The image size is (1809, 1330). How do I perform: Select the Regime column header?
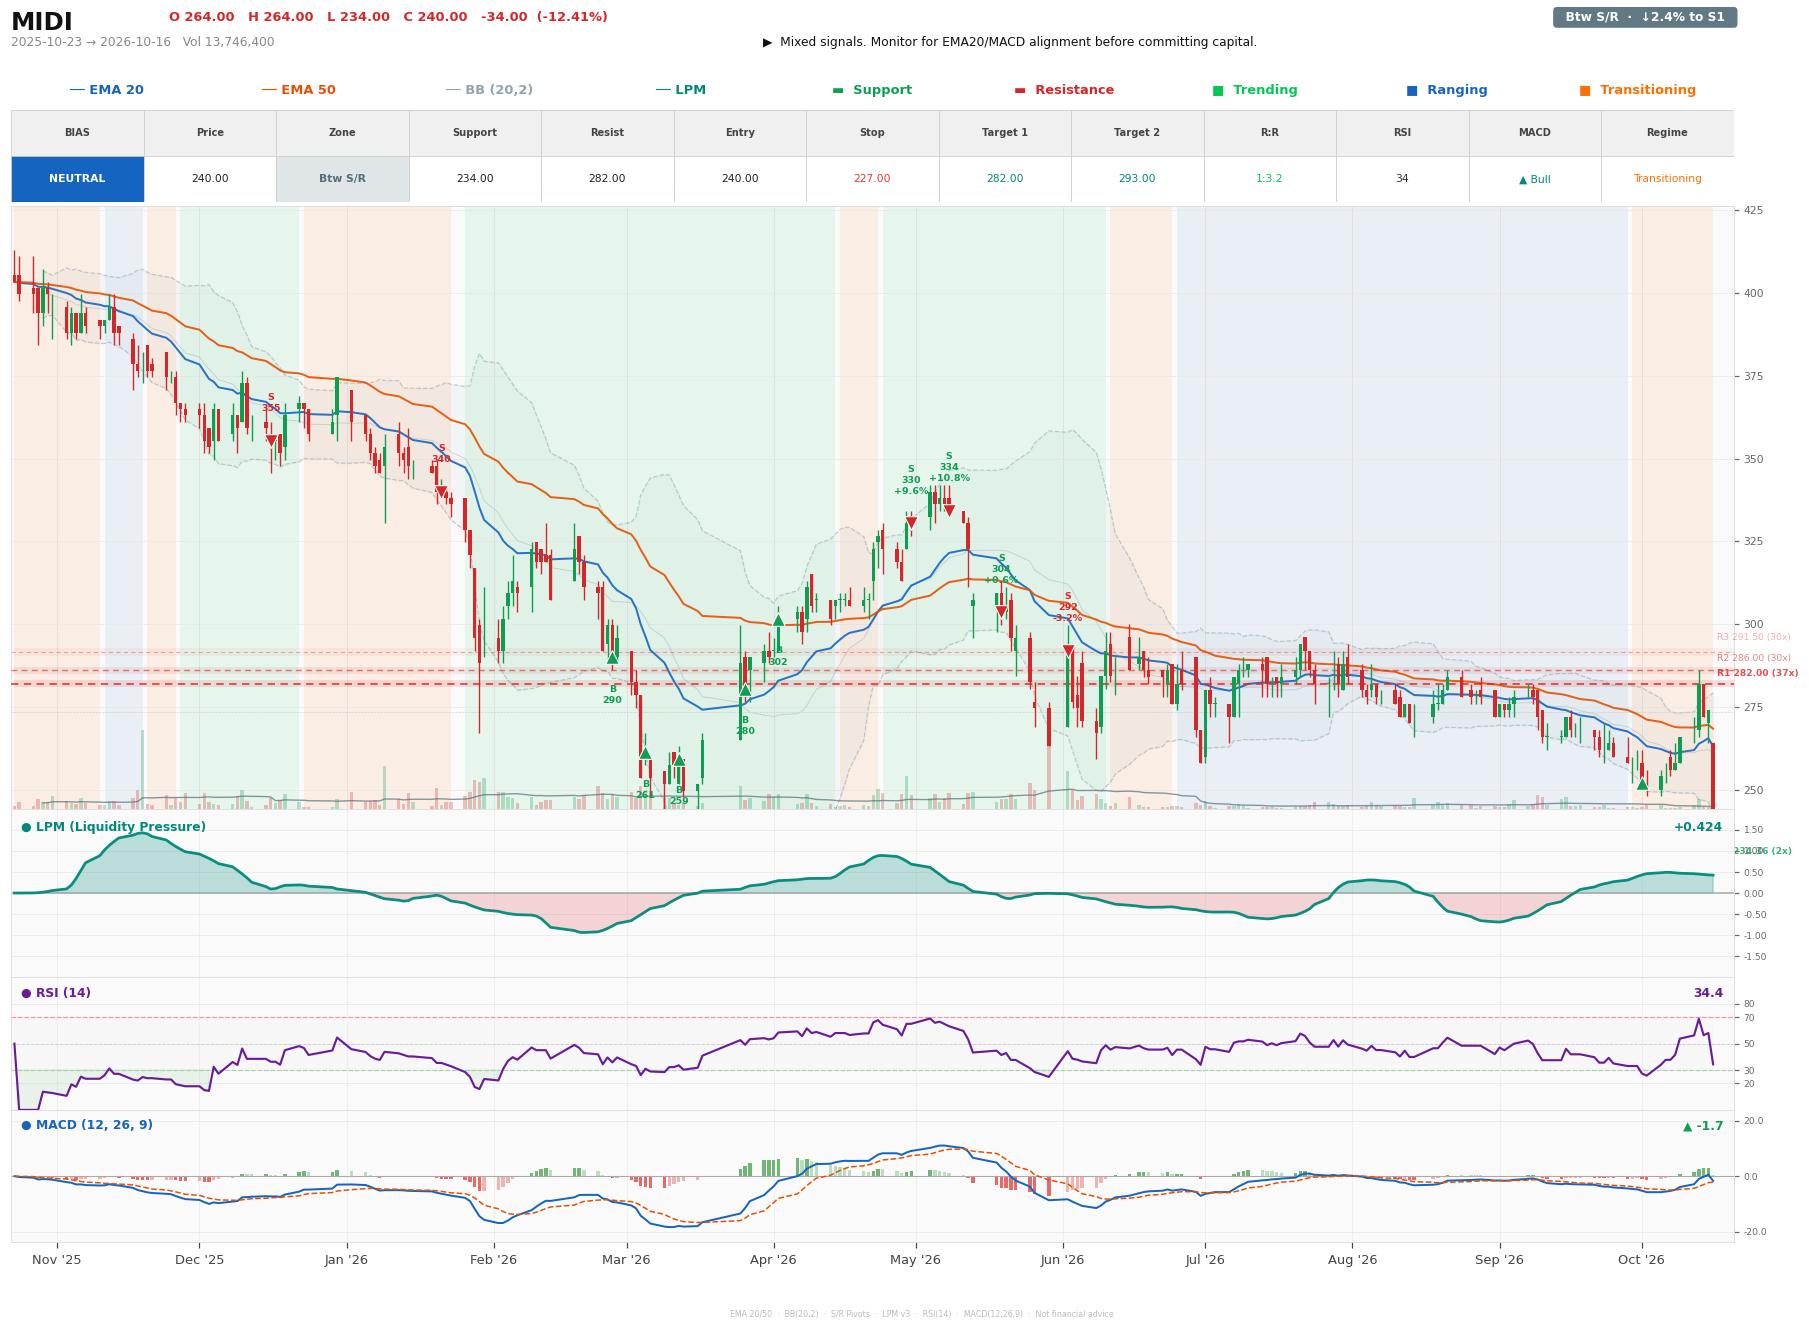(x=1667, y=133)
